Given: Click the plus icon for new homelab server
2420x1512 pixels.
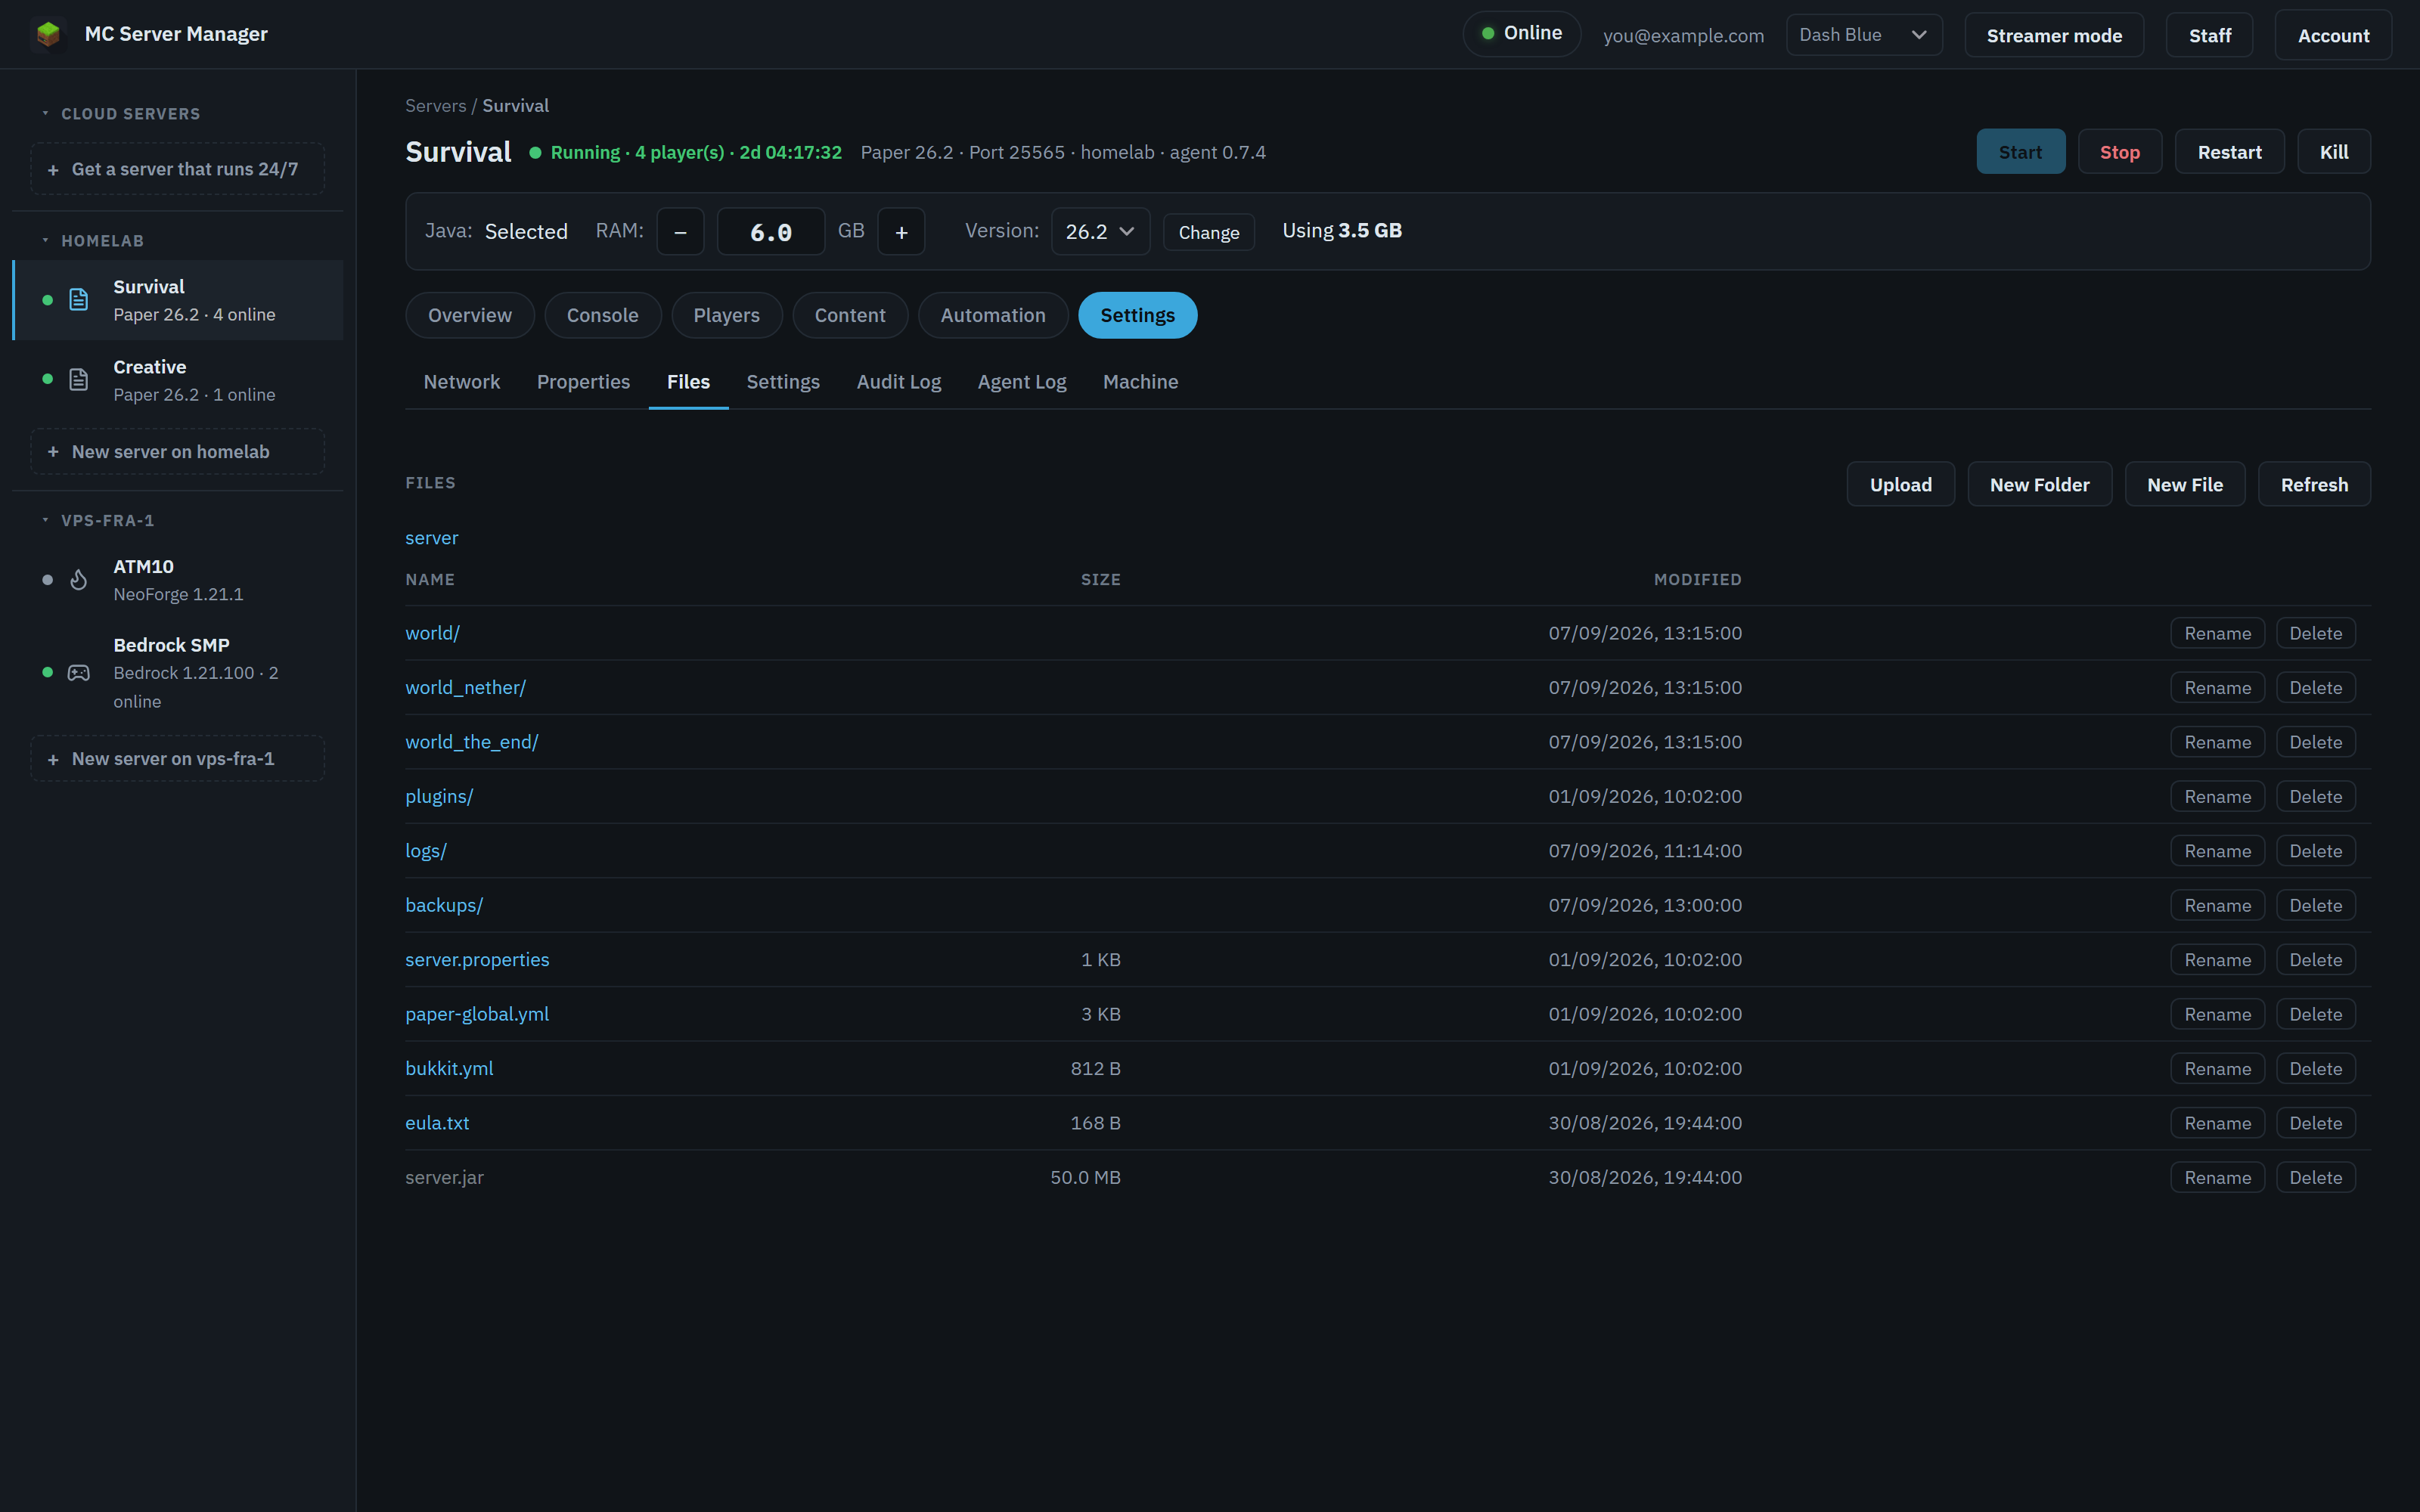Looking at the screenshot, I should point(53,452).
